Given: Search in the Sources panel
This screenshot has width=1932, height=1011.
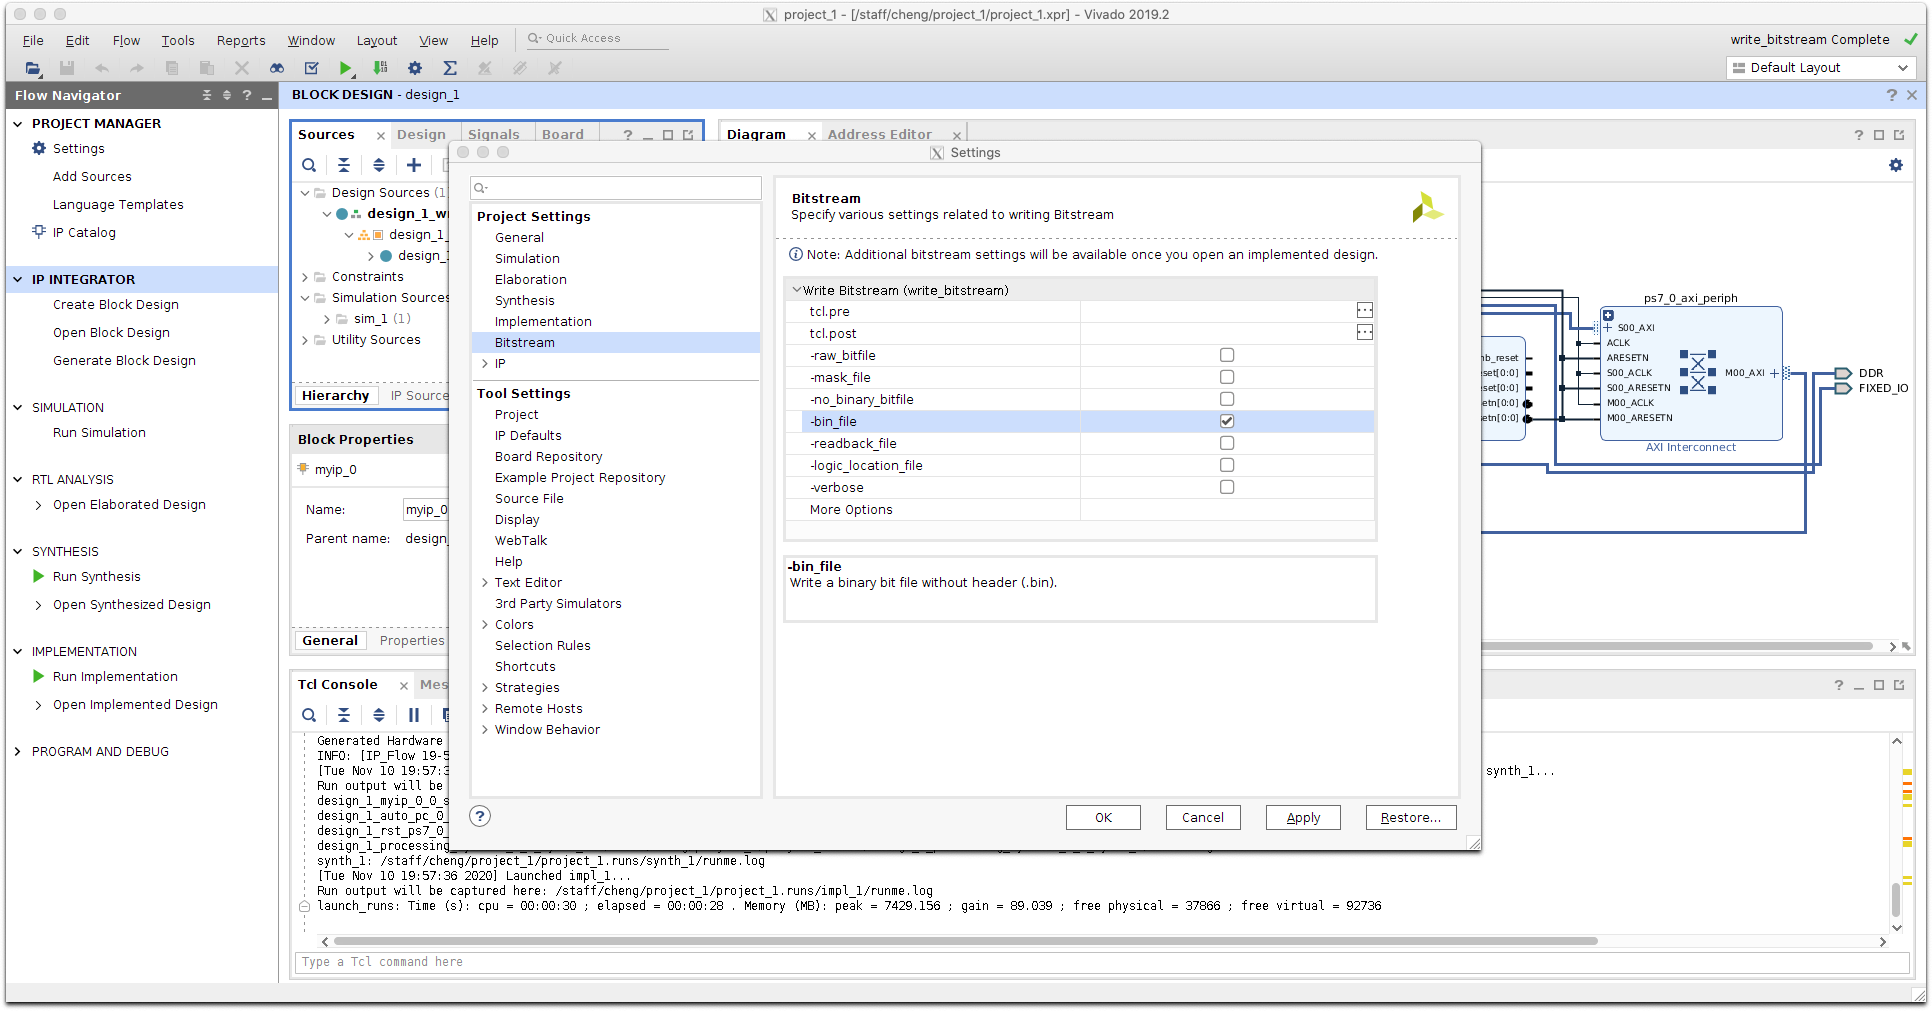Looking at the screenshot, I should (x=309, y=165).
